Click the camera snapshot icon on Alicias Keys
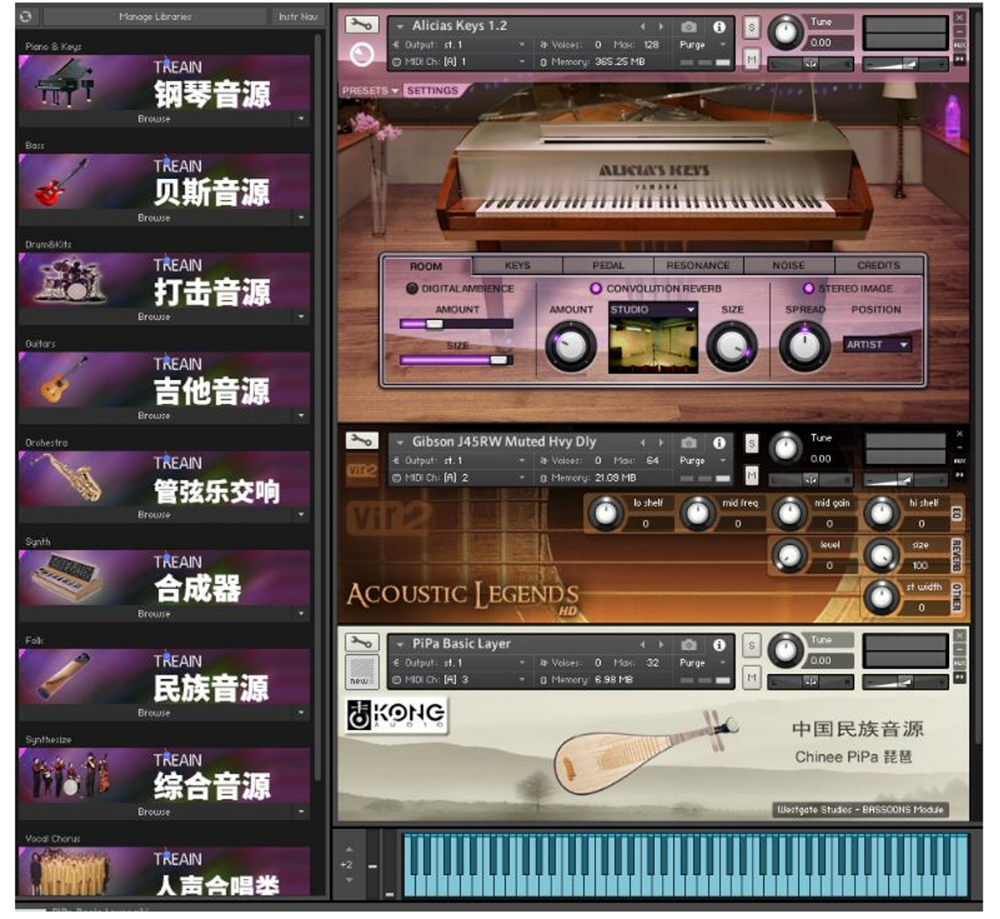 [x=689, y=27]
